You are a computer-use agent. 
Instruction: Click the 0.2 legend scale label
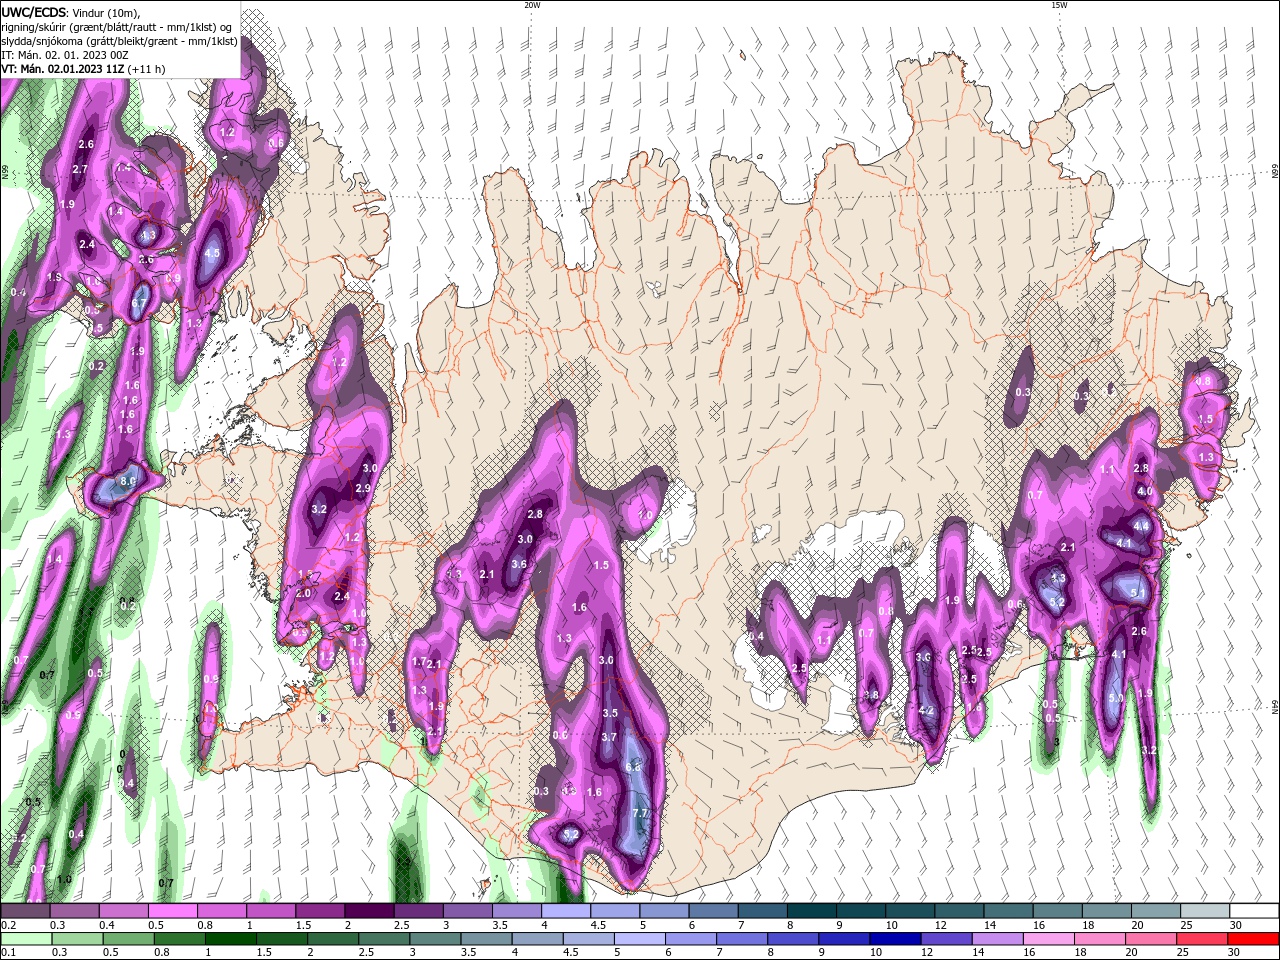8,925
